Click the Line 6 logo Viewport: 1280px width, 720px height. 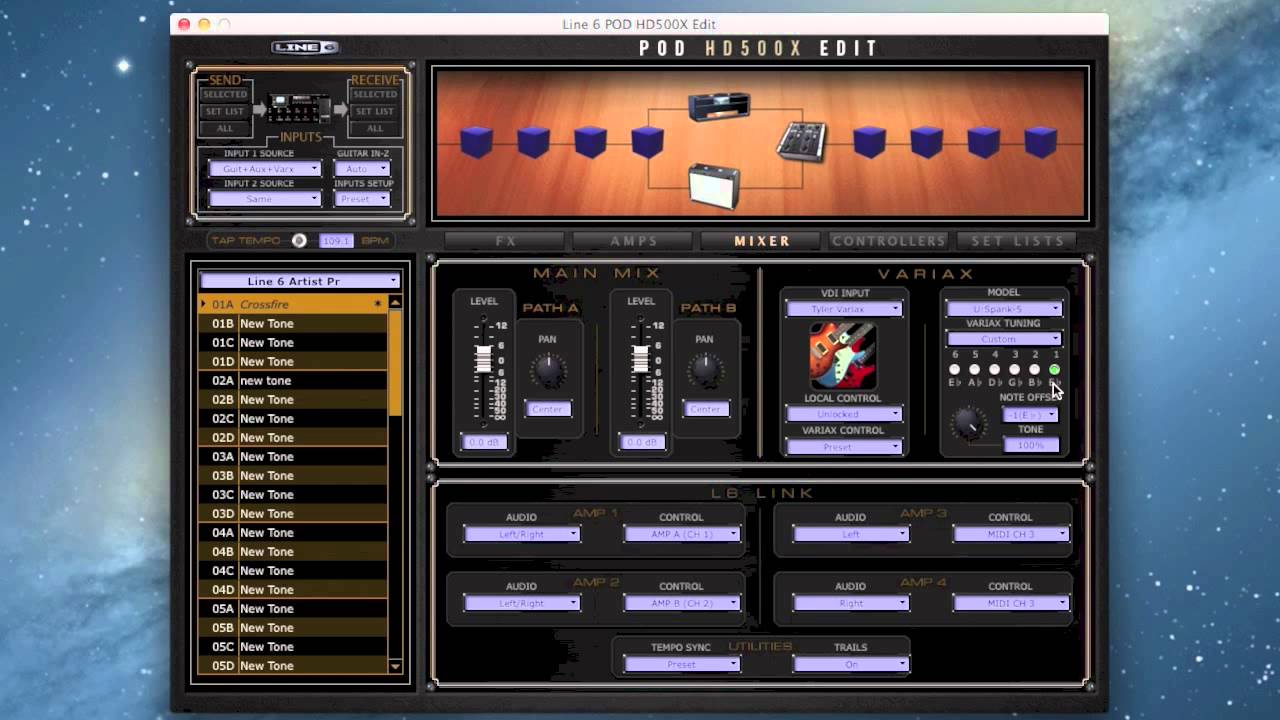[x=305, y=48]
